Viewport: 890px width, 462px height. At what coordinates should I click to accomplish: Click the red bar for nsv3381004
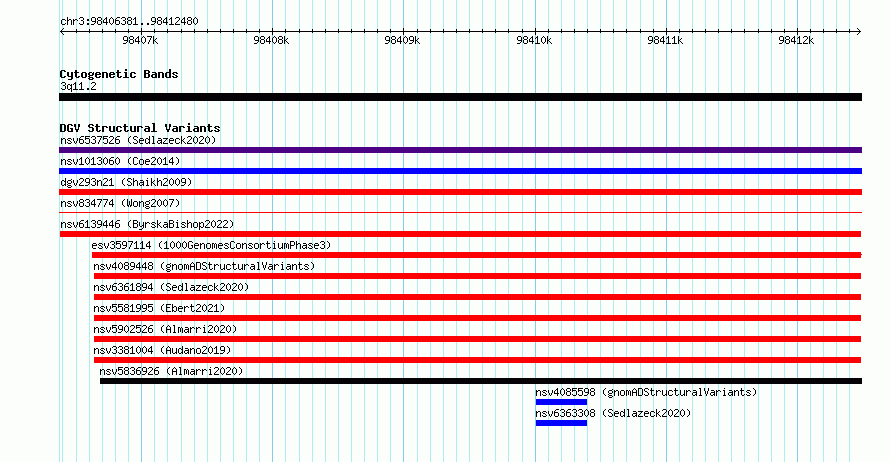[x=477, y=360]
